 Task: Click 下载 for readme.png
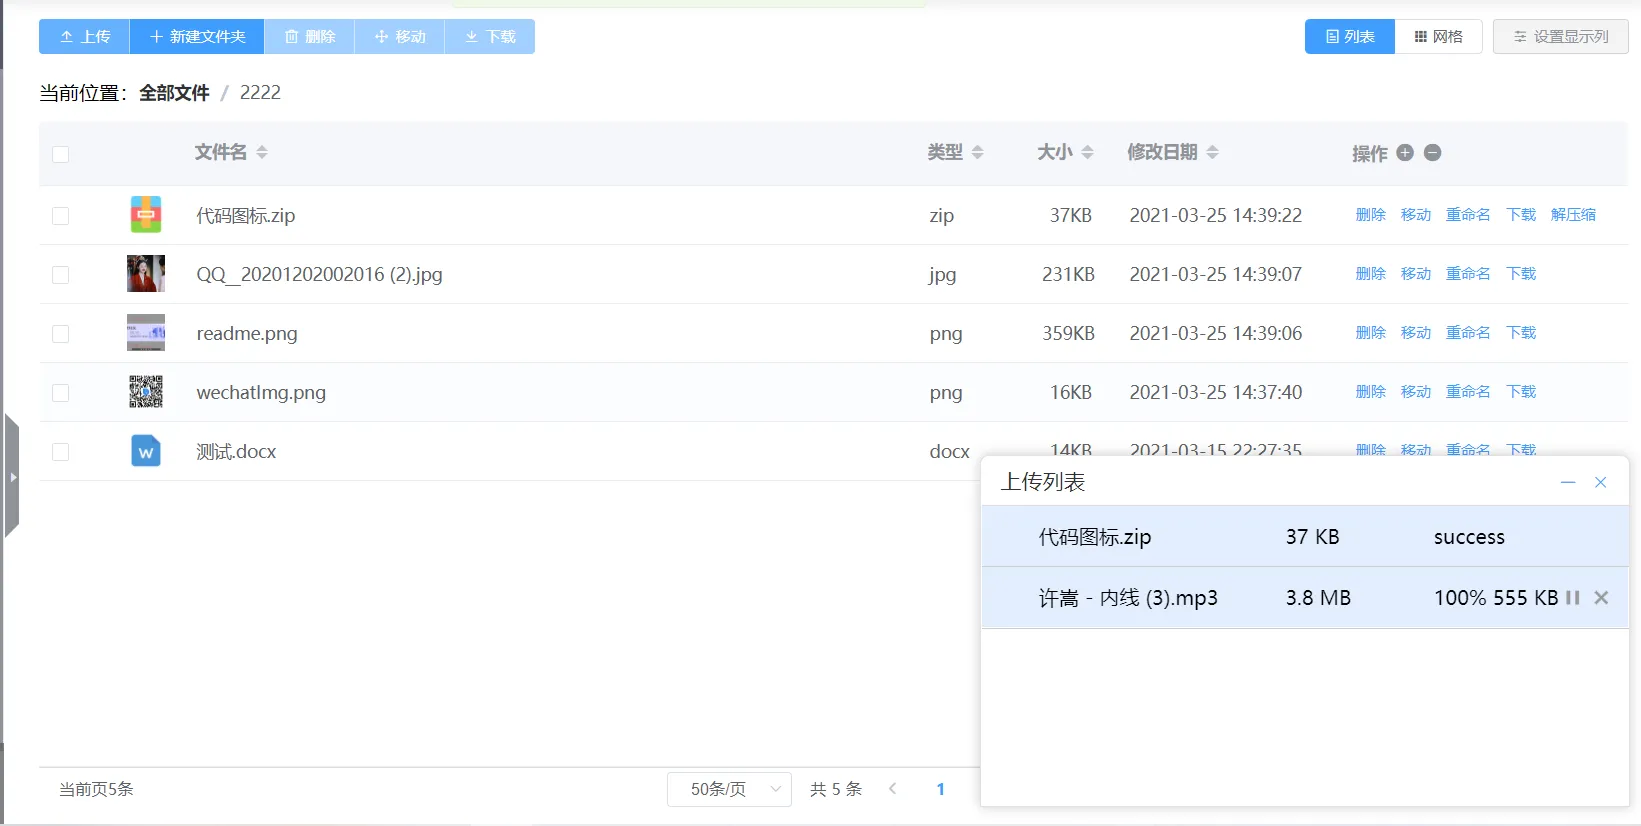click(x=1521, y=333)
